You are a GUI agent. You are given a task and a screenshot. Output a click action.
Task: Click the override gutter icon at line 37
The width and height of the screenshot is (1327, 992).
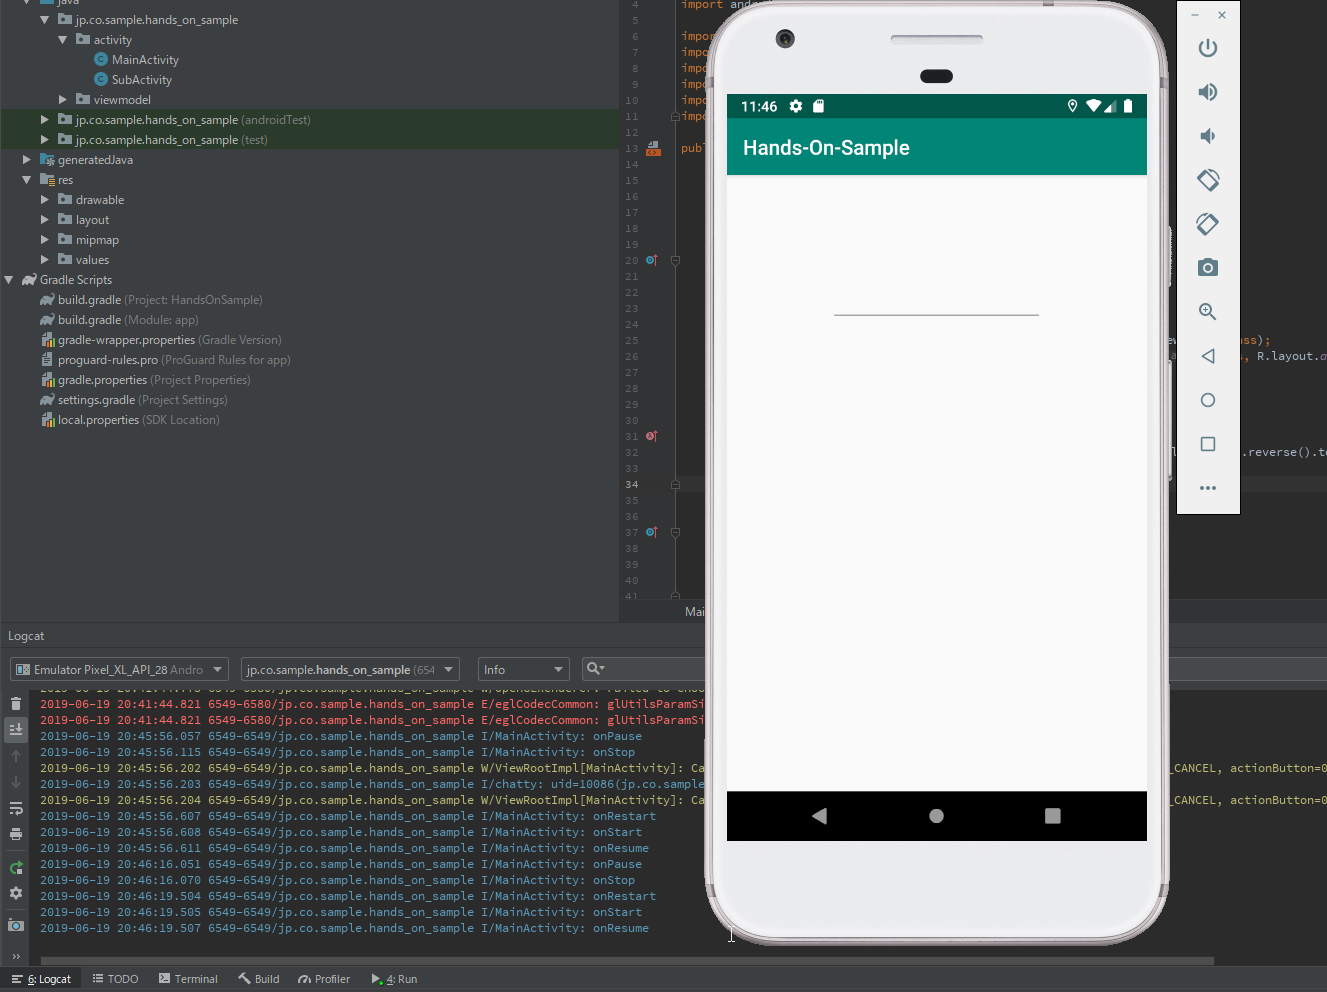651,532
